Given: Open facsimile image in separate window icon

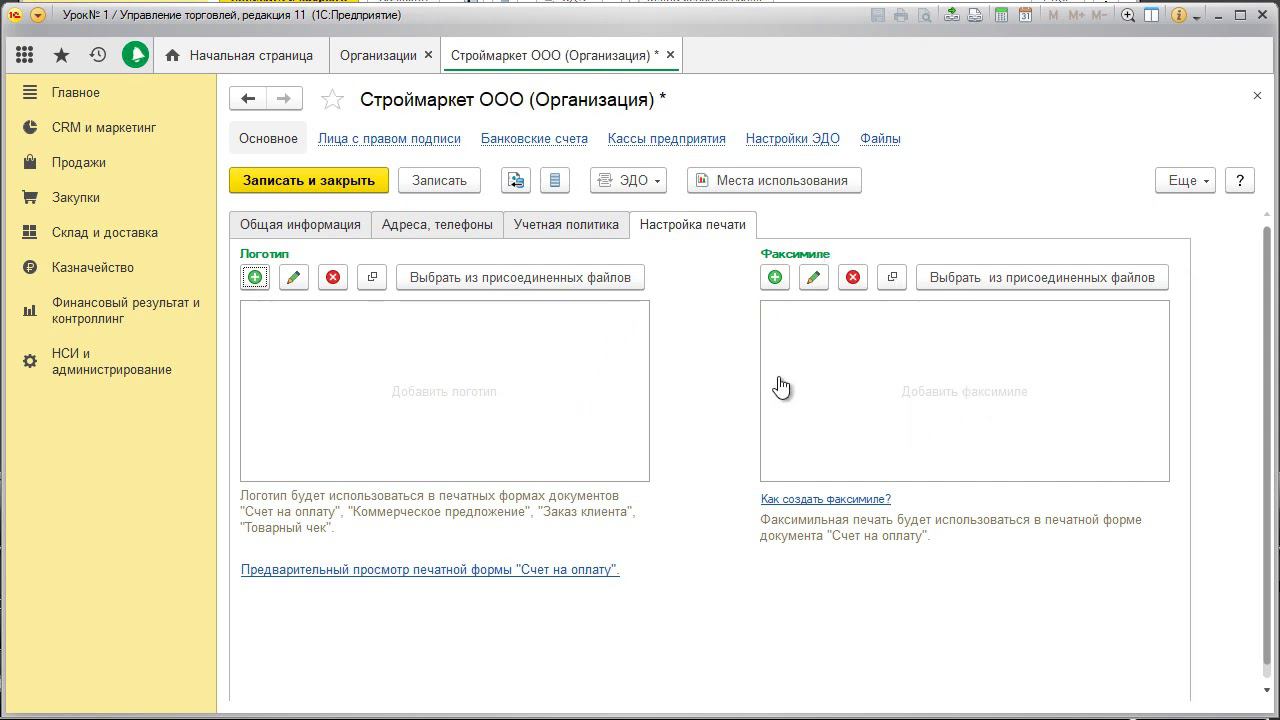Looking at the screenshot, I should (x=892, y=277).
